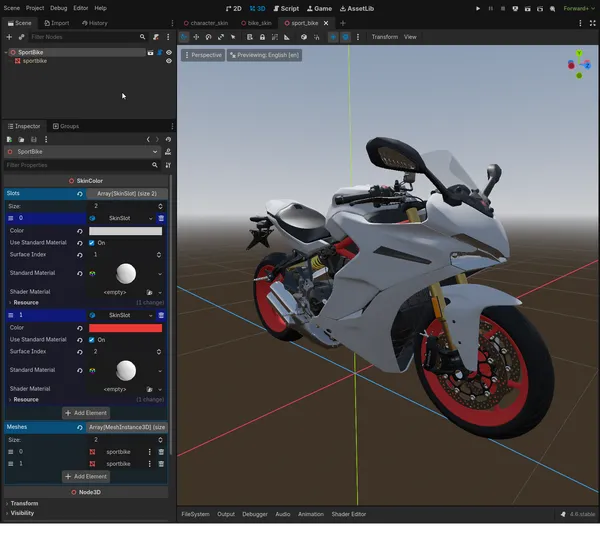The image size is (600, 535).
Task: Select the Rotate mode tool
Action: (208, 37)
